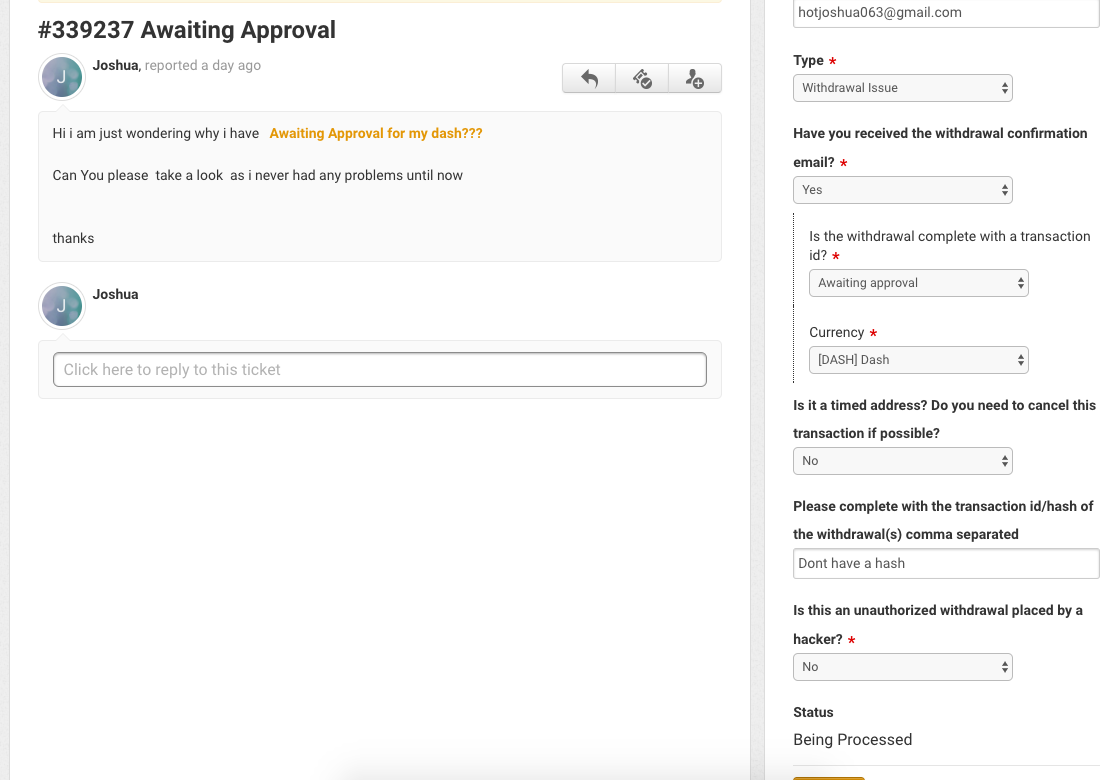Open the withdrawal confirmation email dropdown
This screenshot has height=780, width=1120.
pos(902,190)
